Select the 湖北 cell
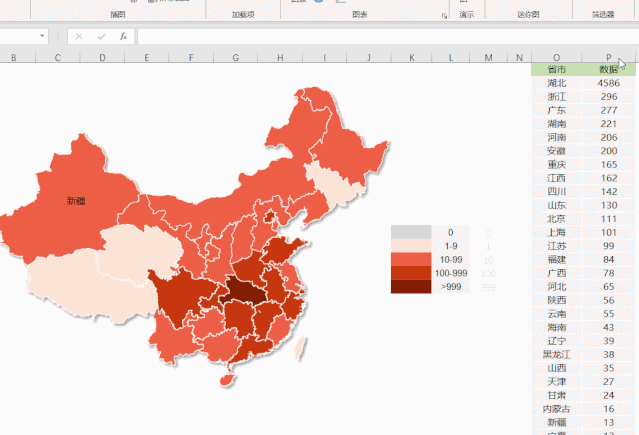 (557, 83)
